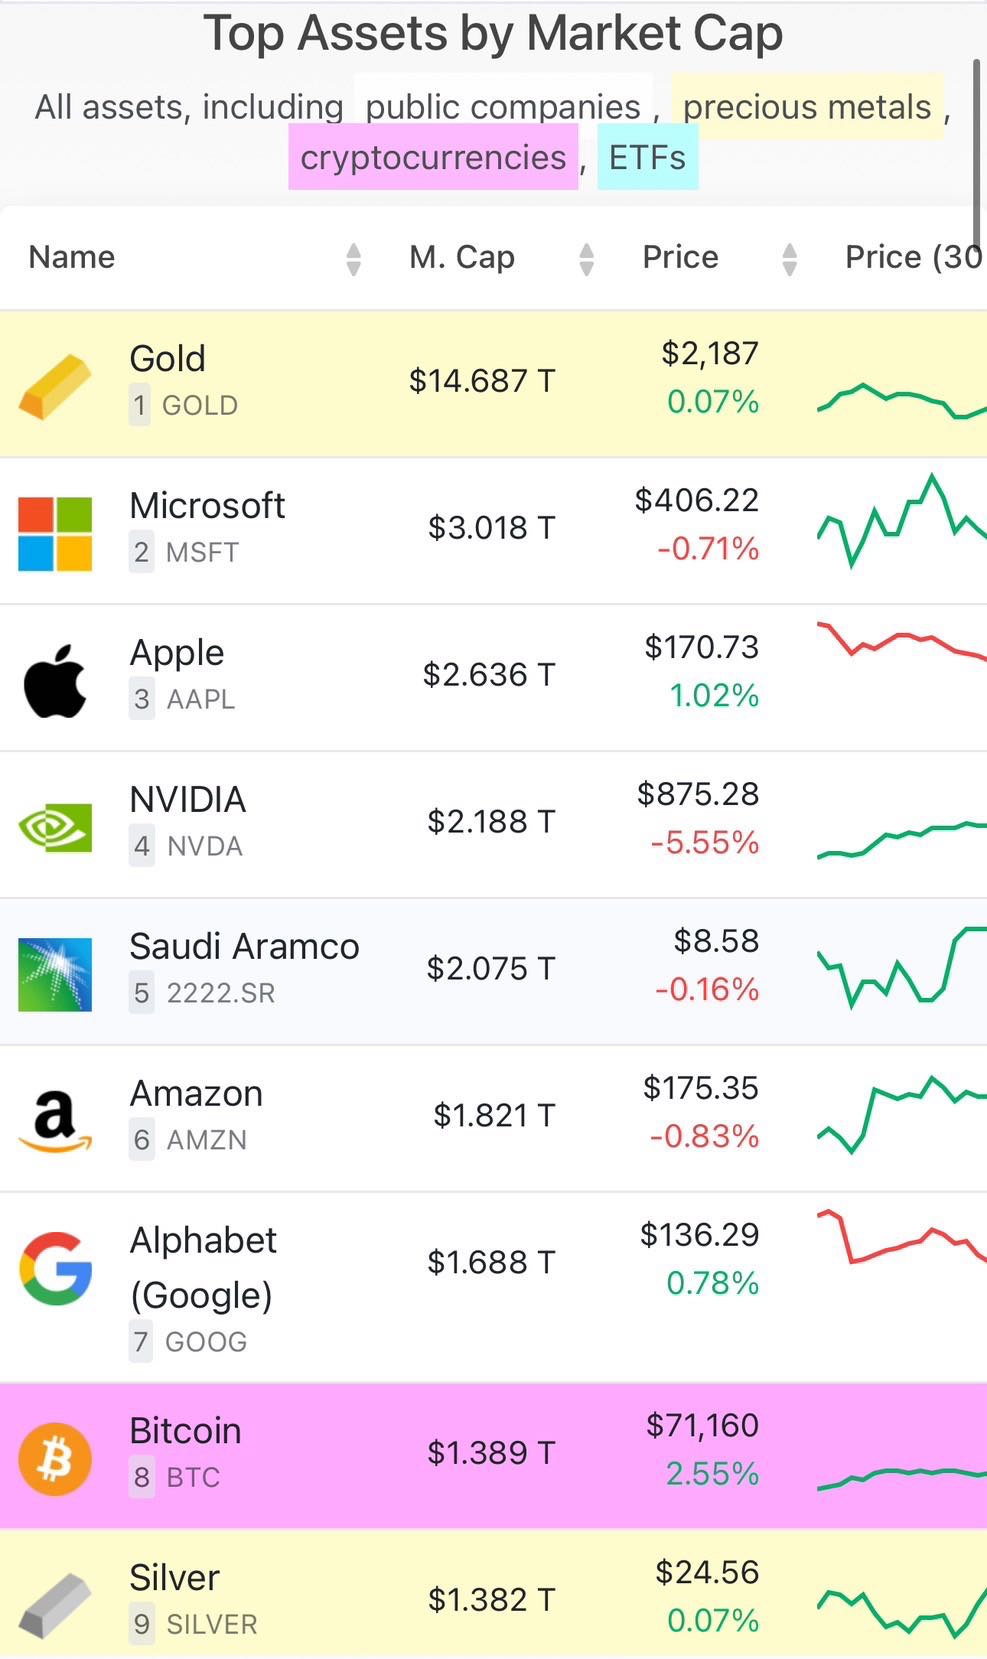Click the orange Bitcoin icon
This screenshot has width=987, height=1659.
coord(55,1459)
